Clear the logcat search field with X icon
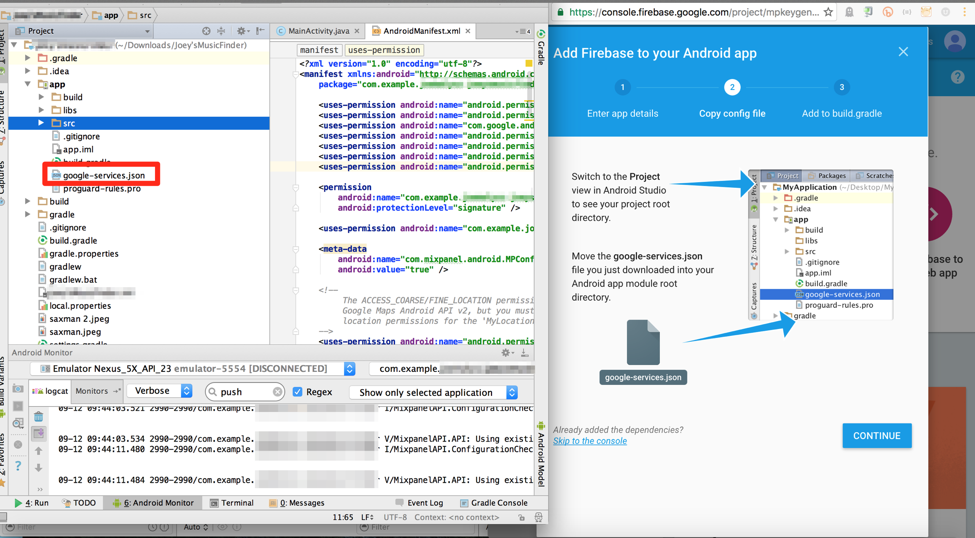The height and width of the screenshot is (538, 975). coord(277,392)
